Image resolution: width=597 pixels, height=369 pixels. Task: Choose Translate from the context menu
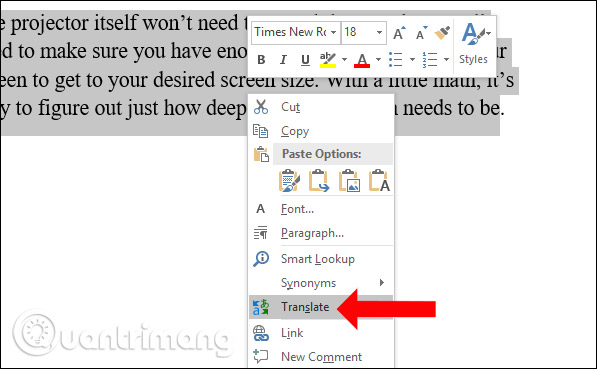[321, 307]
